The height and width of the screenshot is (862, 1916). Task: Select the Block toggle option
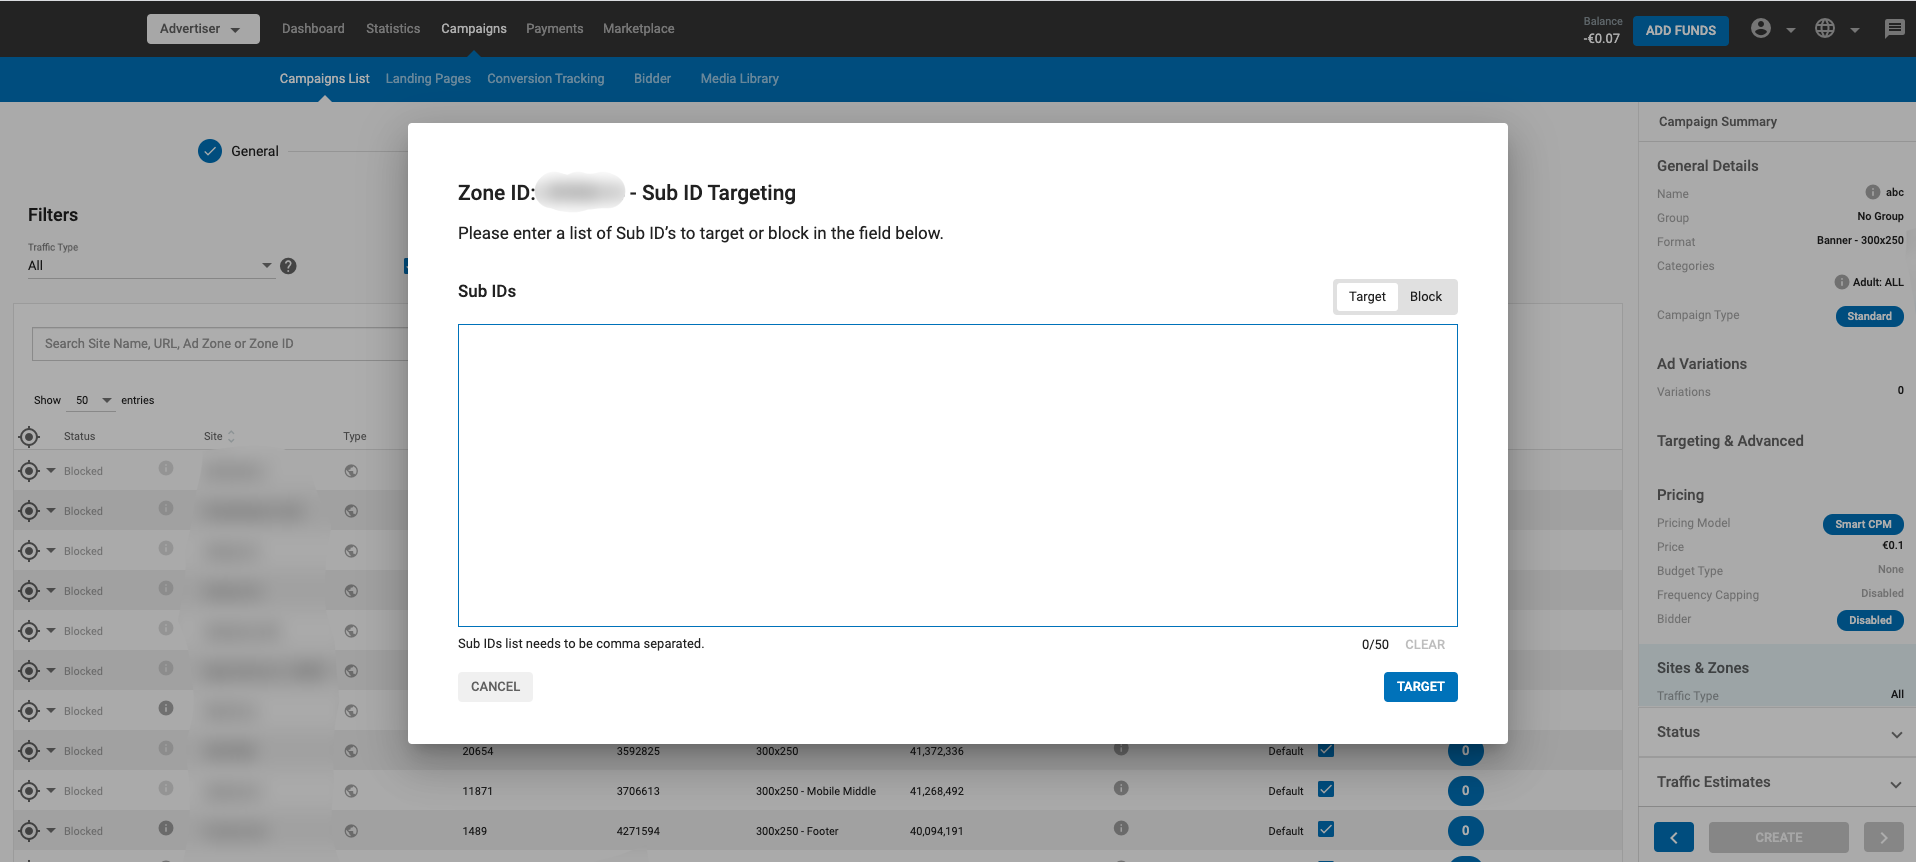pos(1425,297)
